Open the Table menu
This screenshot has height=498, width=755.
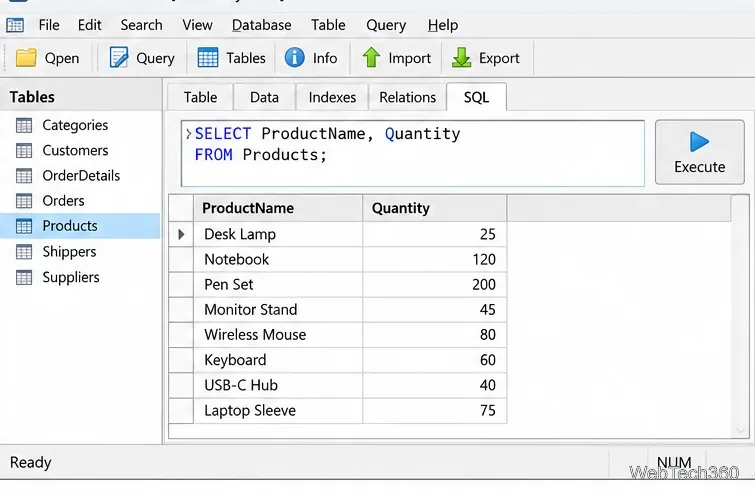click(328, 25)
